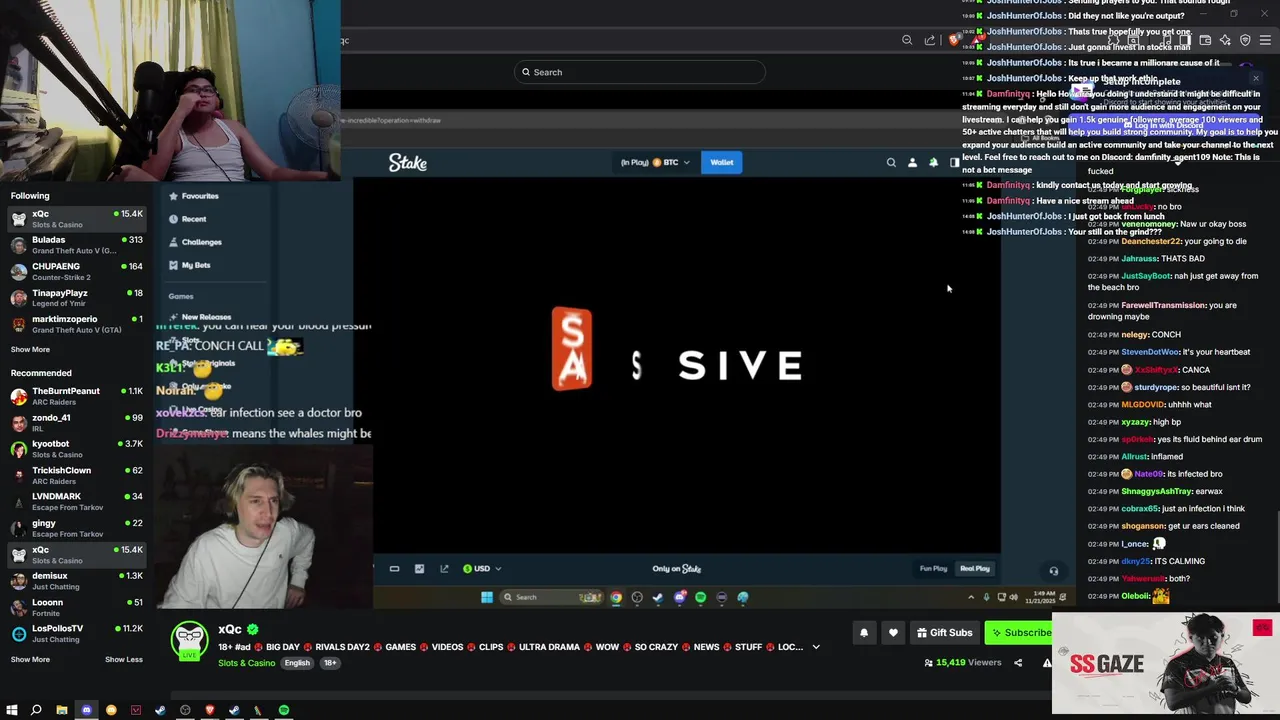
Task: Open the kyootbot recommended channel
Action: tap(77, 449)
